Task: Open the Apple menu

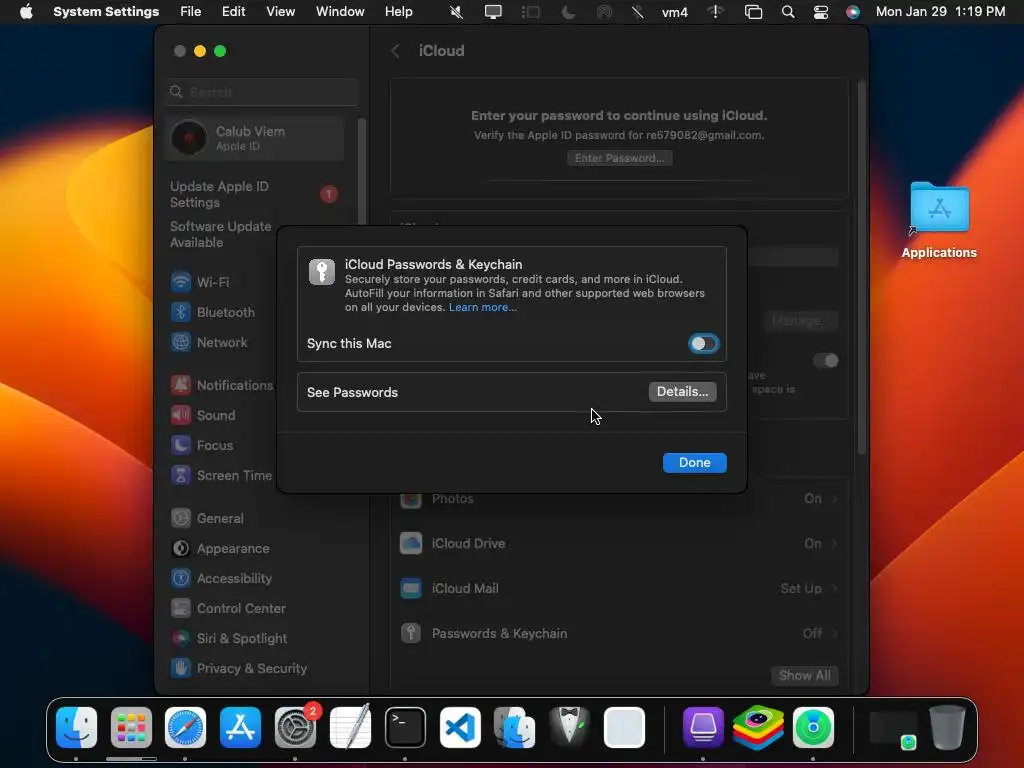Action: [26, 12]
